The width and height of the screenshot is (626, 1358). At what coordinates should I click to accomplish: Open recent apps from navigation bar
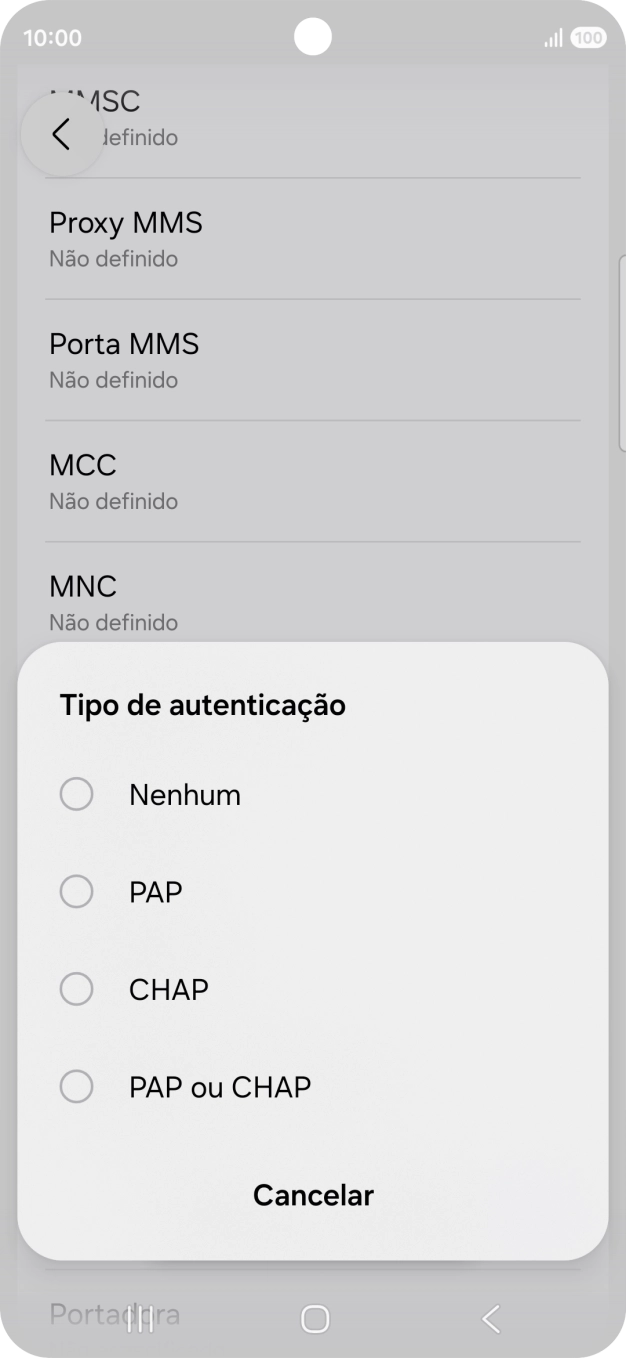pyautogui.click(x=139, y=1318)
